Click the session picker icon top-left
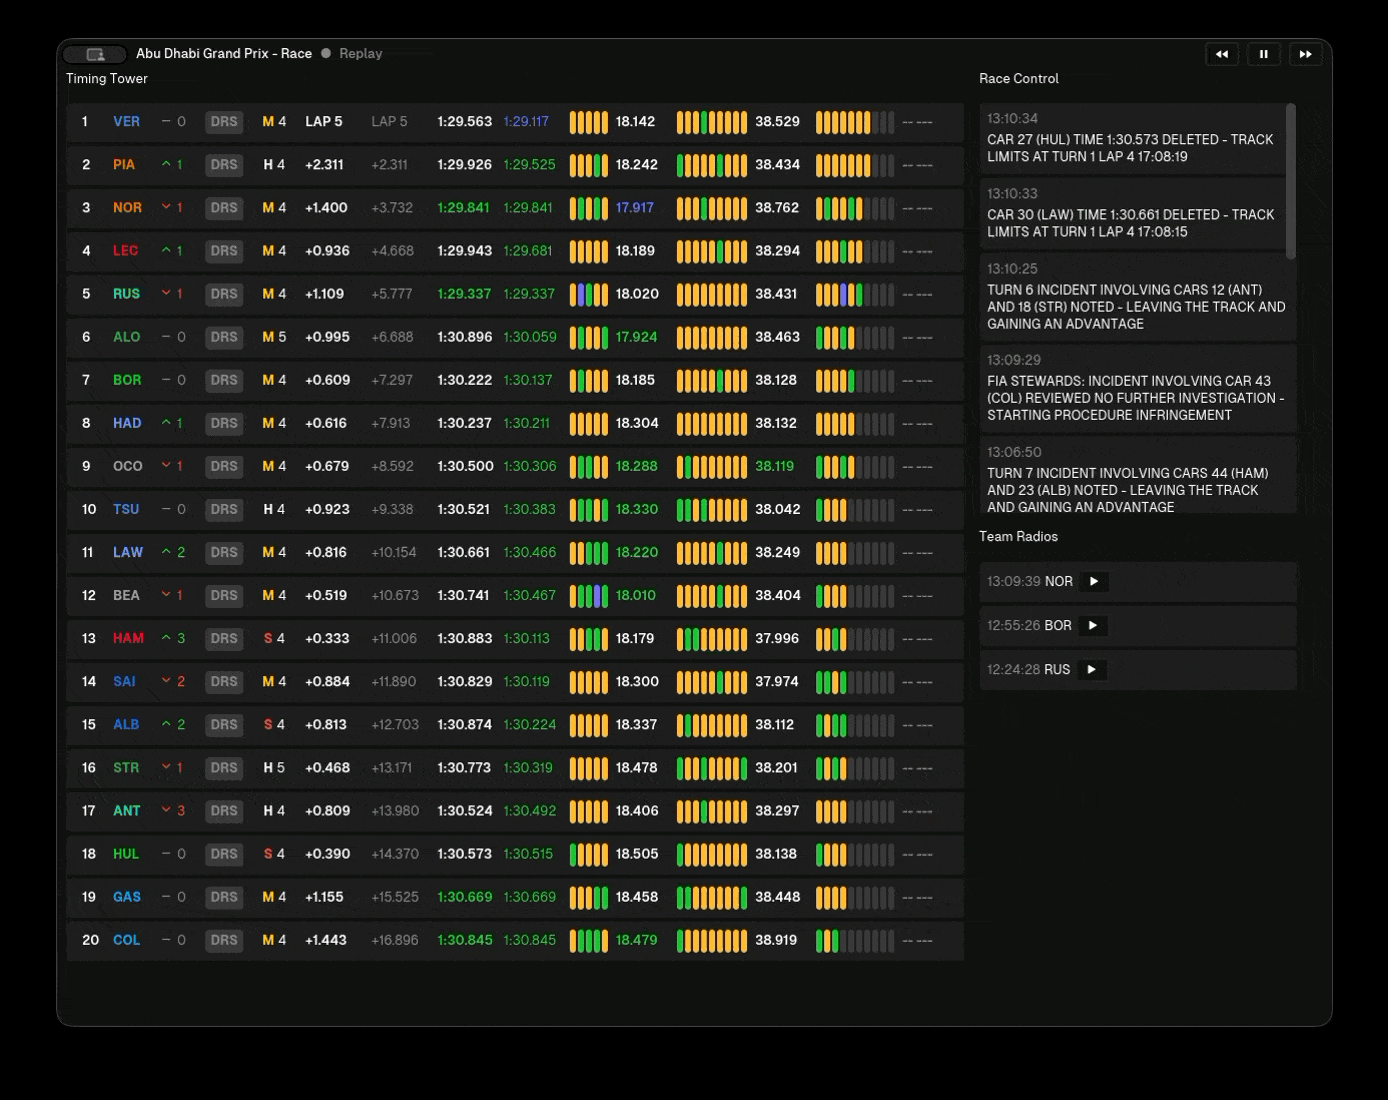This screenshot has width=1388, height=1100. point(95,54)
